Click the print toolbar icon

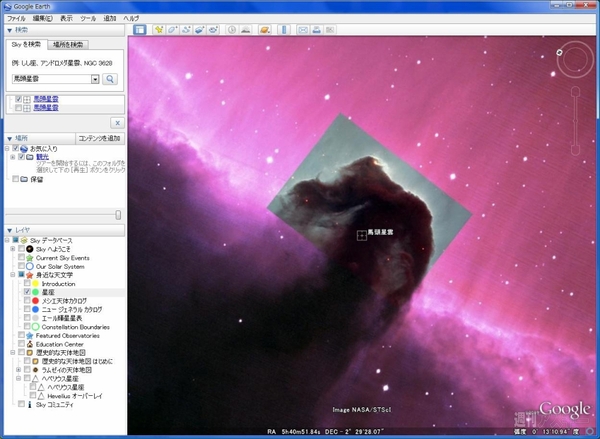316,29
